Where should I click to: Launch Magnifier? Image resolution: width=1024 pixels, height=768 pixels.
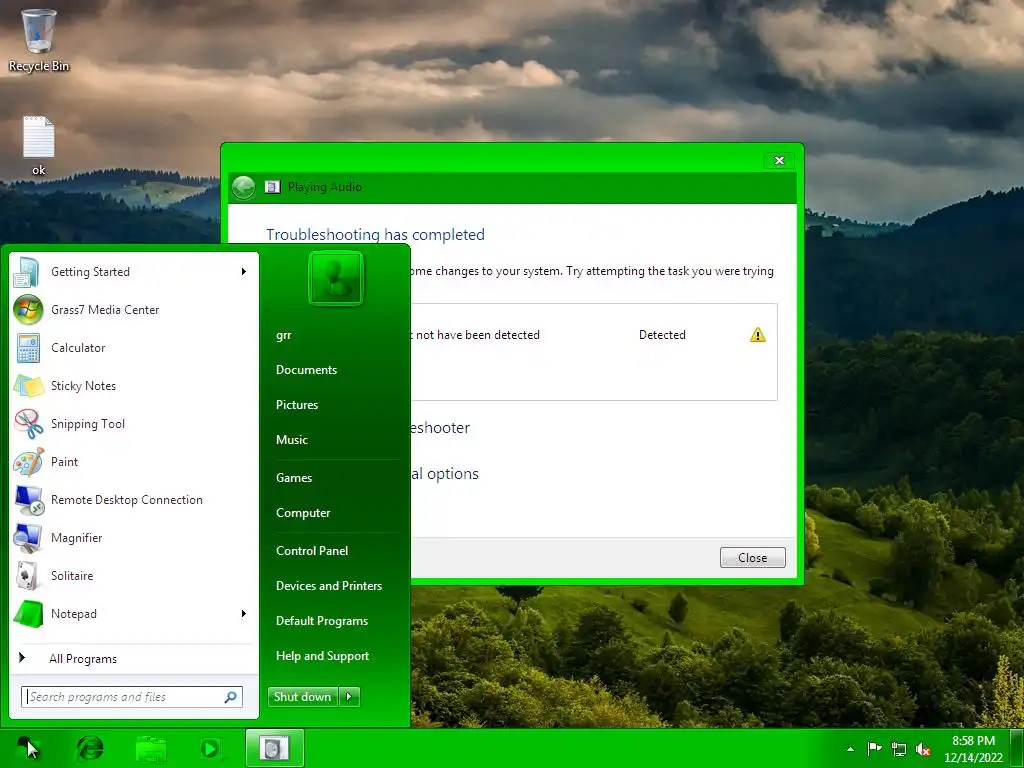(x=134, y=537)
